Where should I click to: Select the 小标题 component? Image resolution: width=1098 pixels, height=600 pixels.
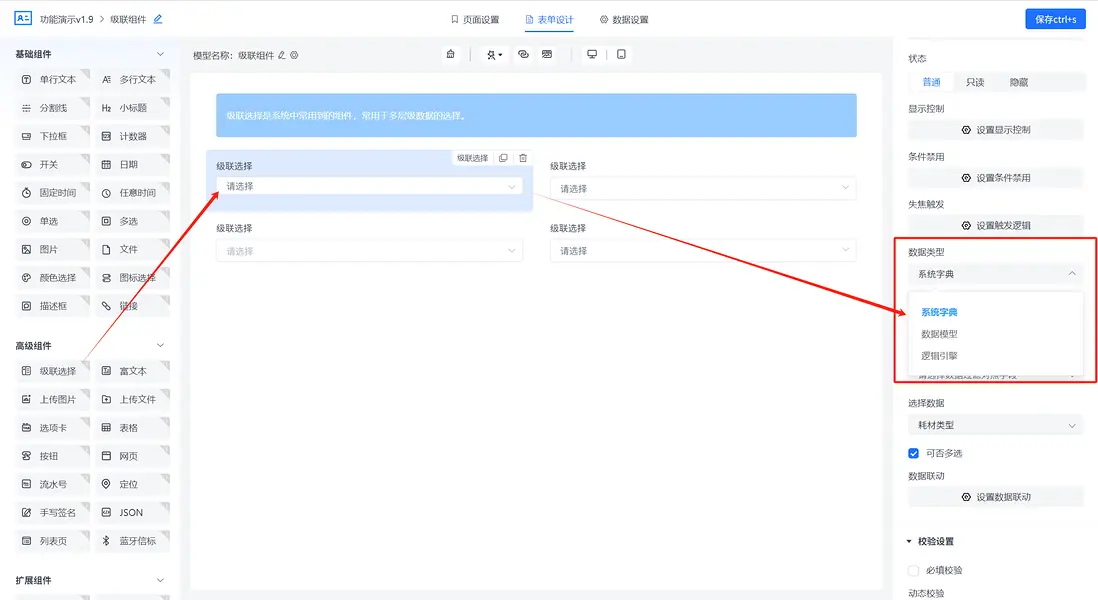click(x=132, y=108)
